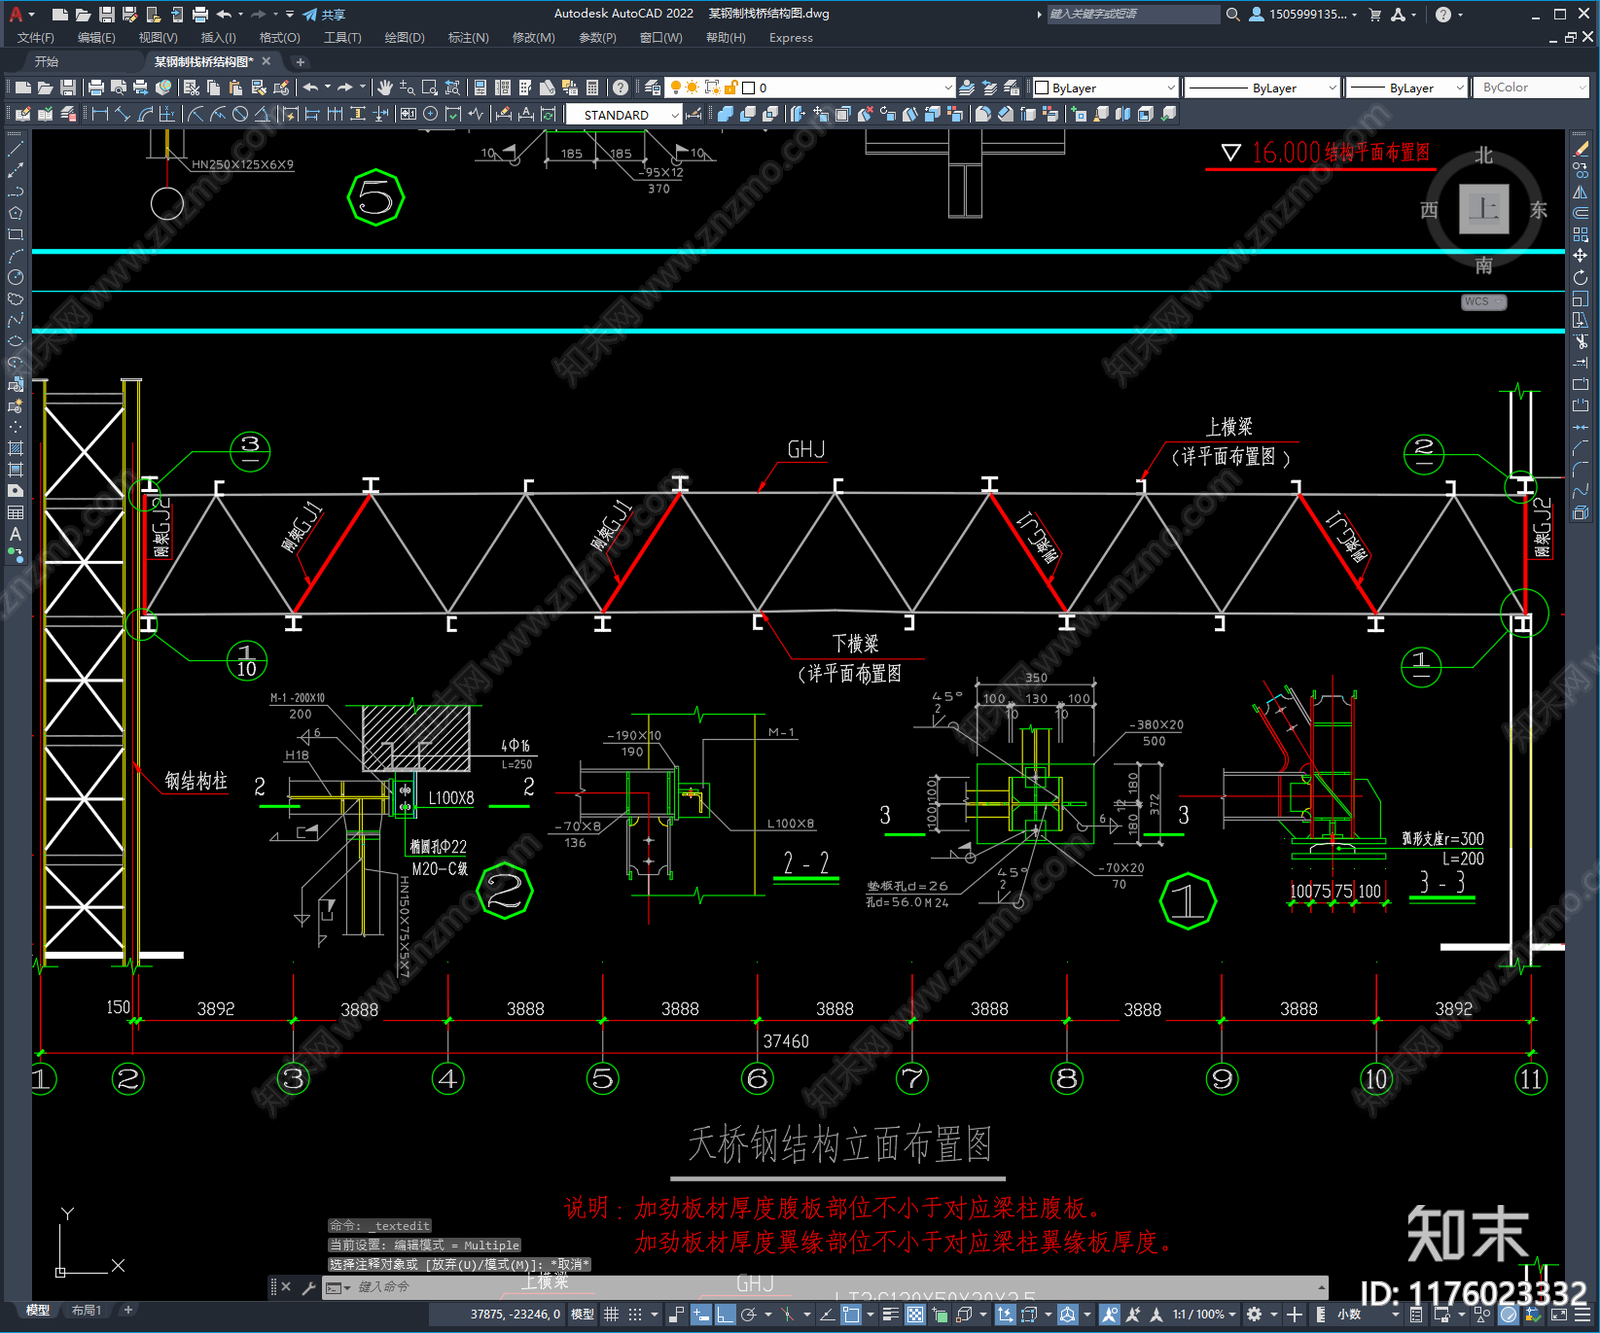Toggle snap mode in status bar

pos(635,1314)
